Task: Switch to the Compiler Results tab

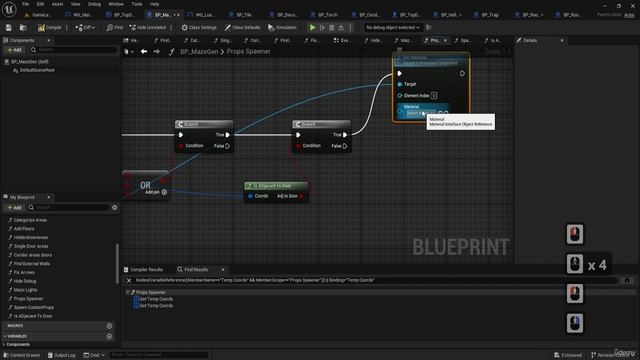Action: tap(144, 269)
